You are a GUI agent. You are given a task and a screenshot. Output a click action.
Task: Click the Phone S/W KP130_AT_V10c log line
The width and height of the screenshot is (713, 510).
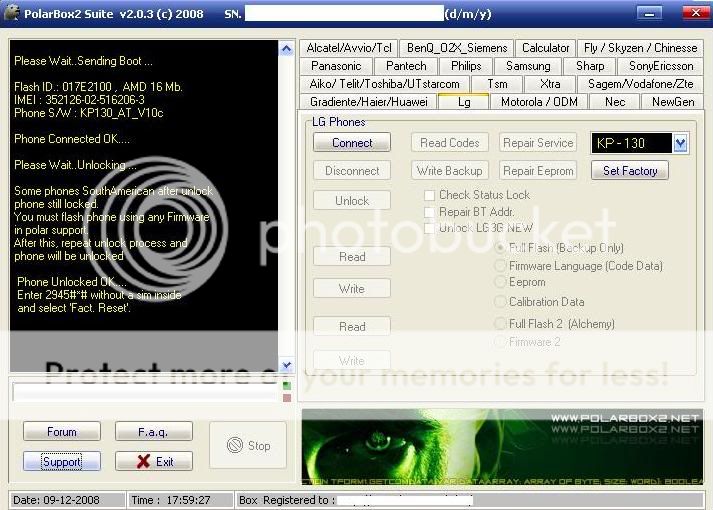point(89,113)
